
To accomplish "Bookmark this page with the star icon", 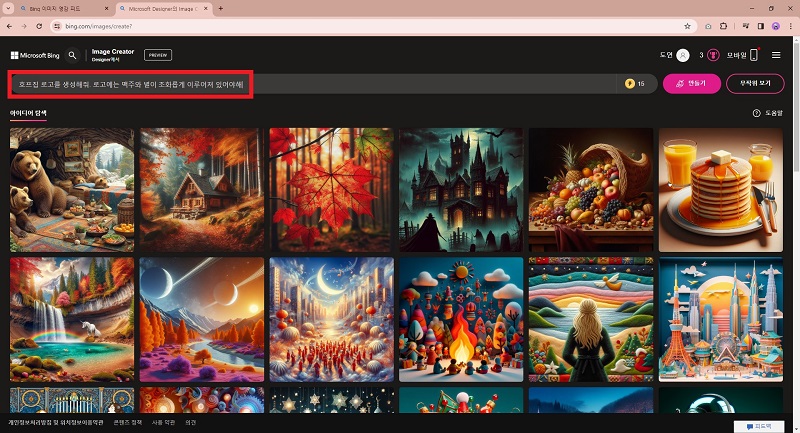I will point(687,26).
